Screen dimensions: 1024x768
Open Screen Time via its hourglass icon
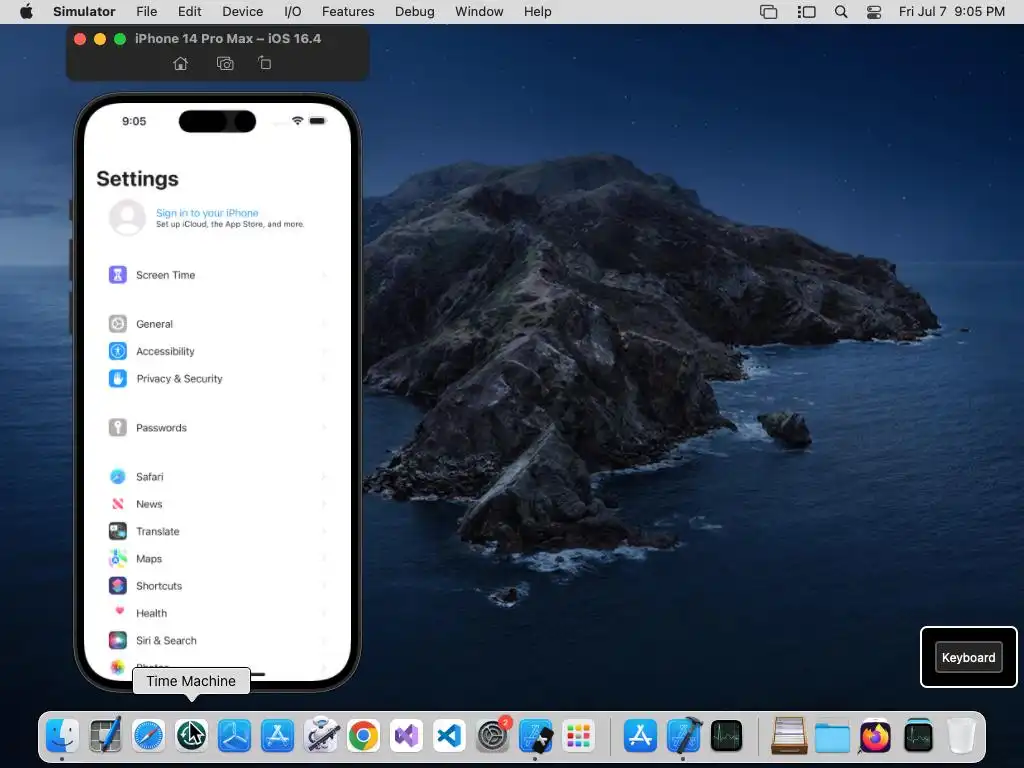tap(118, 274)
